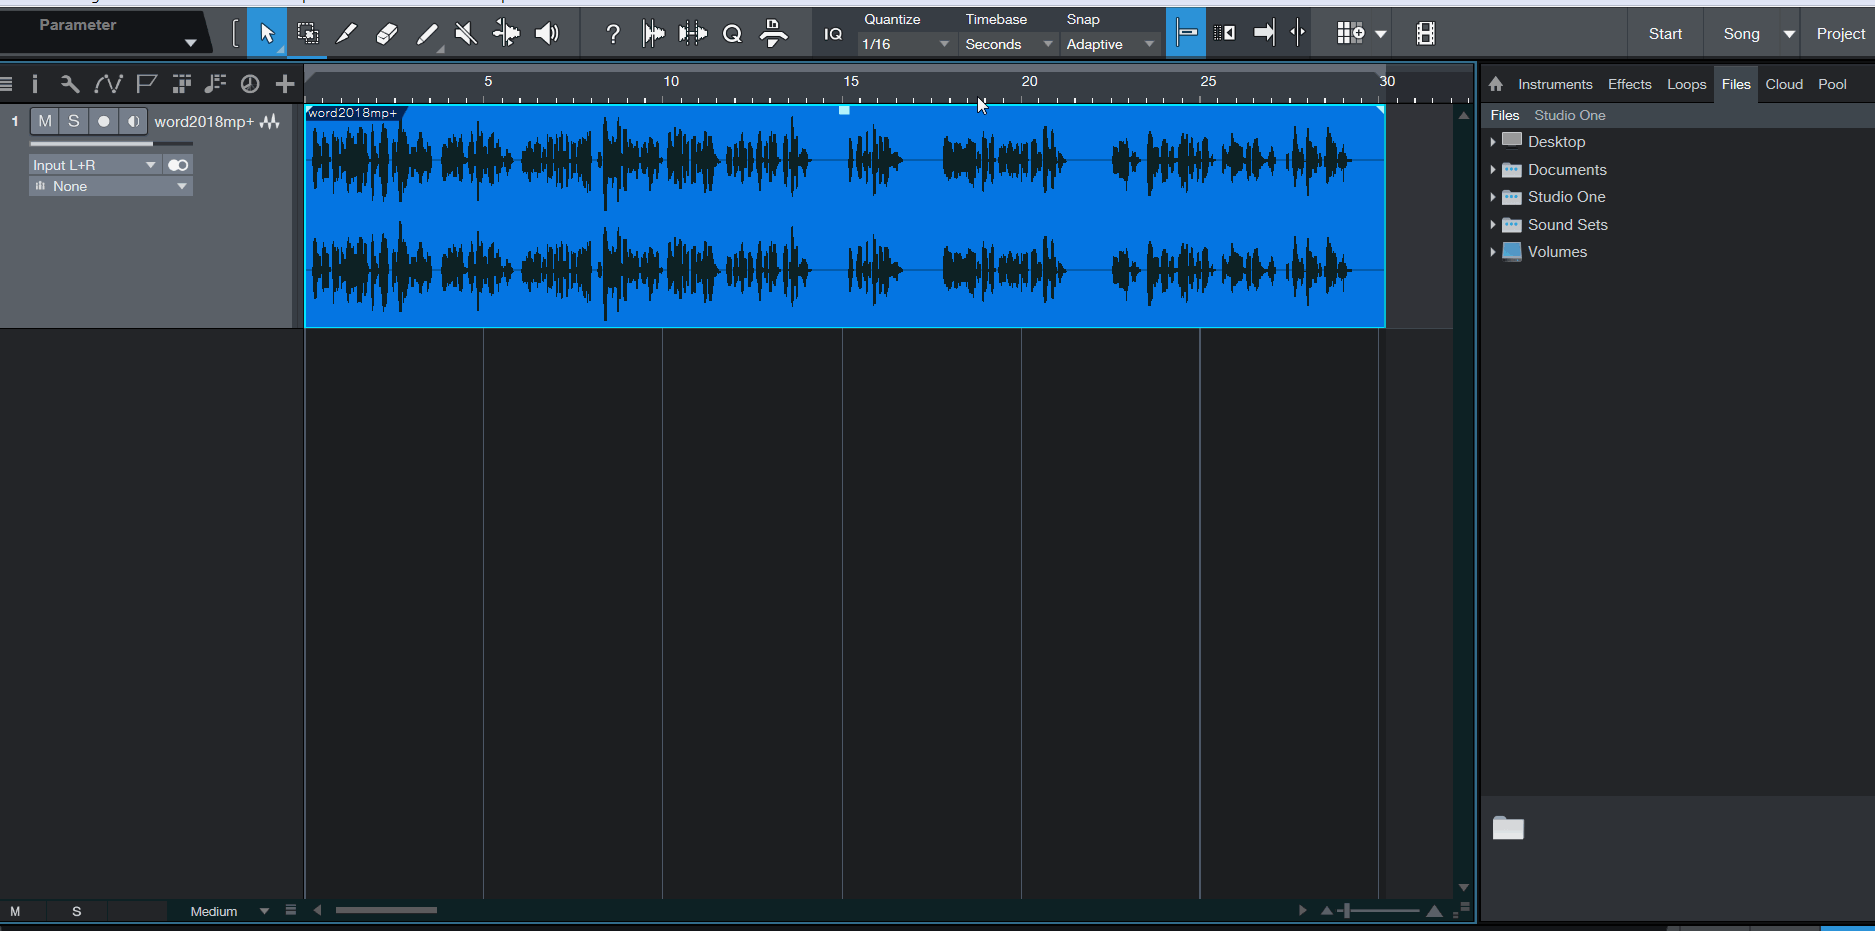Show automation with the curve icon
Viewport: 1875px width, 931px height.
click(x=108, y=84)
